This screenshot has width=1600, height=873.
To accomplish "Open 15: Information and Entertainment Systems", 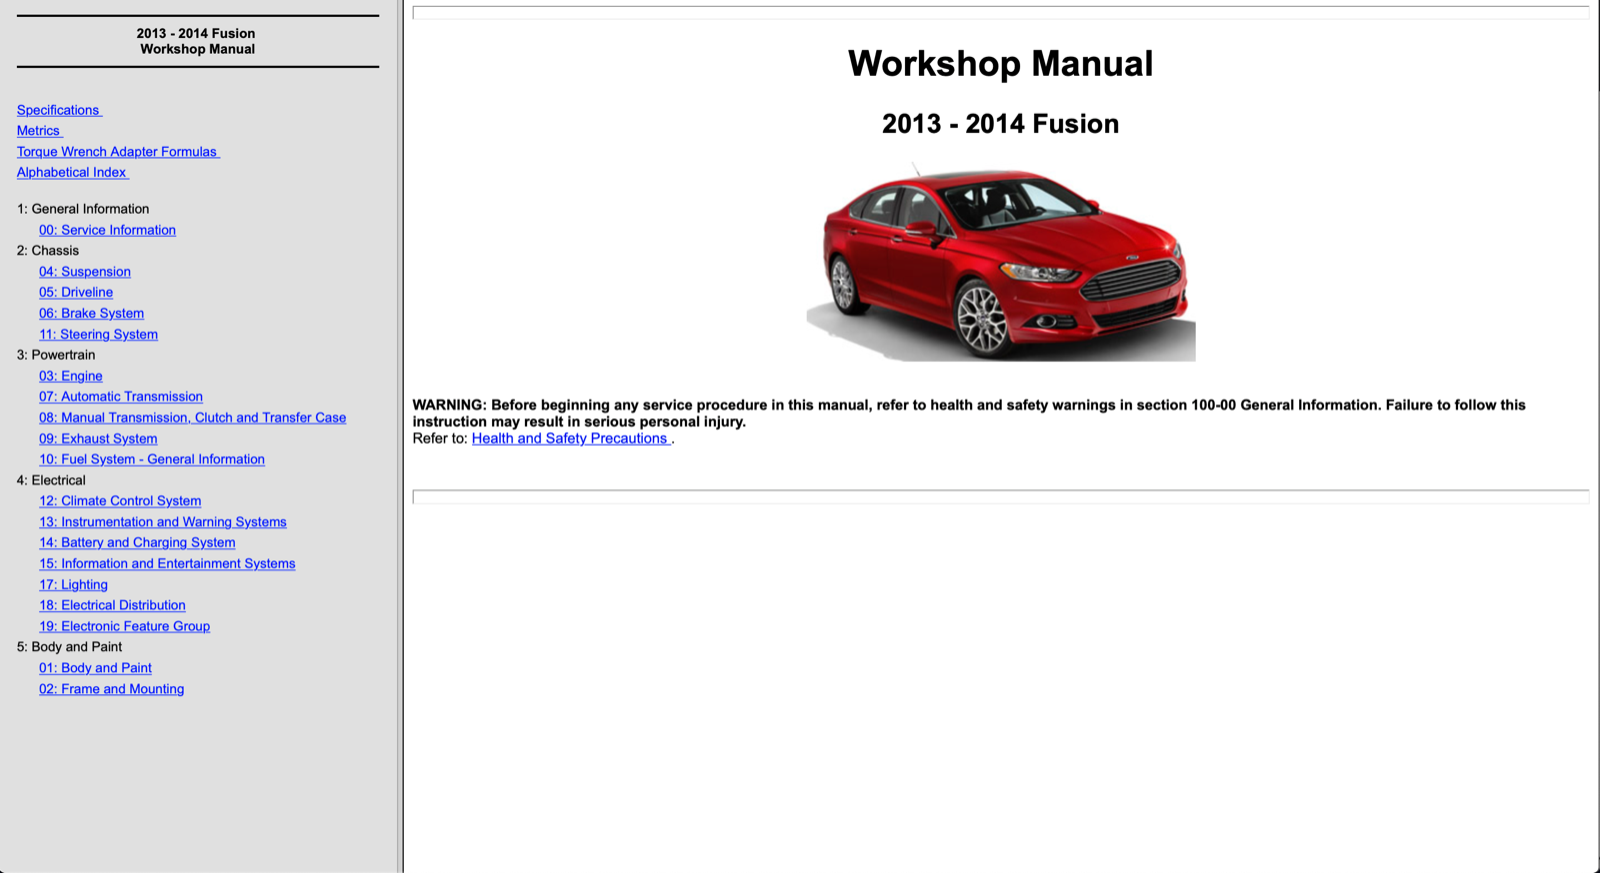I will [167, 564].
